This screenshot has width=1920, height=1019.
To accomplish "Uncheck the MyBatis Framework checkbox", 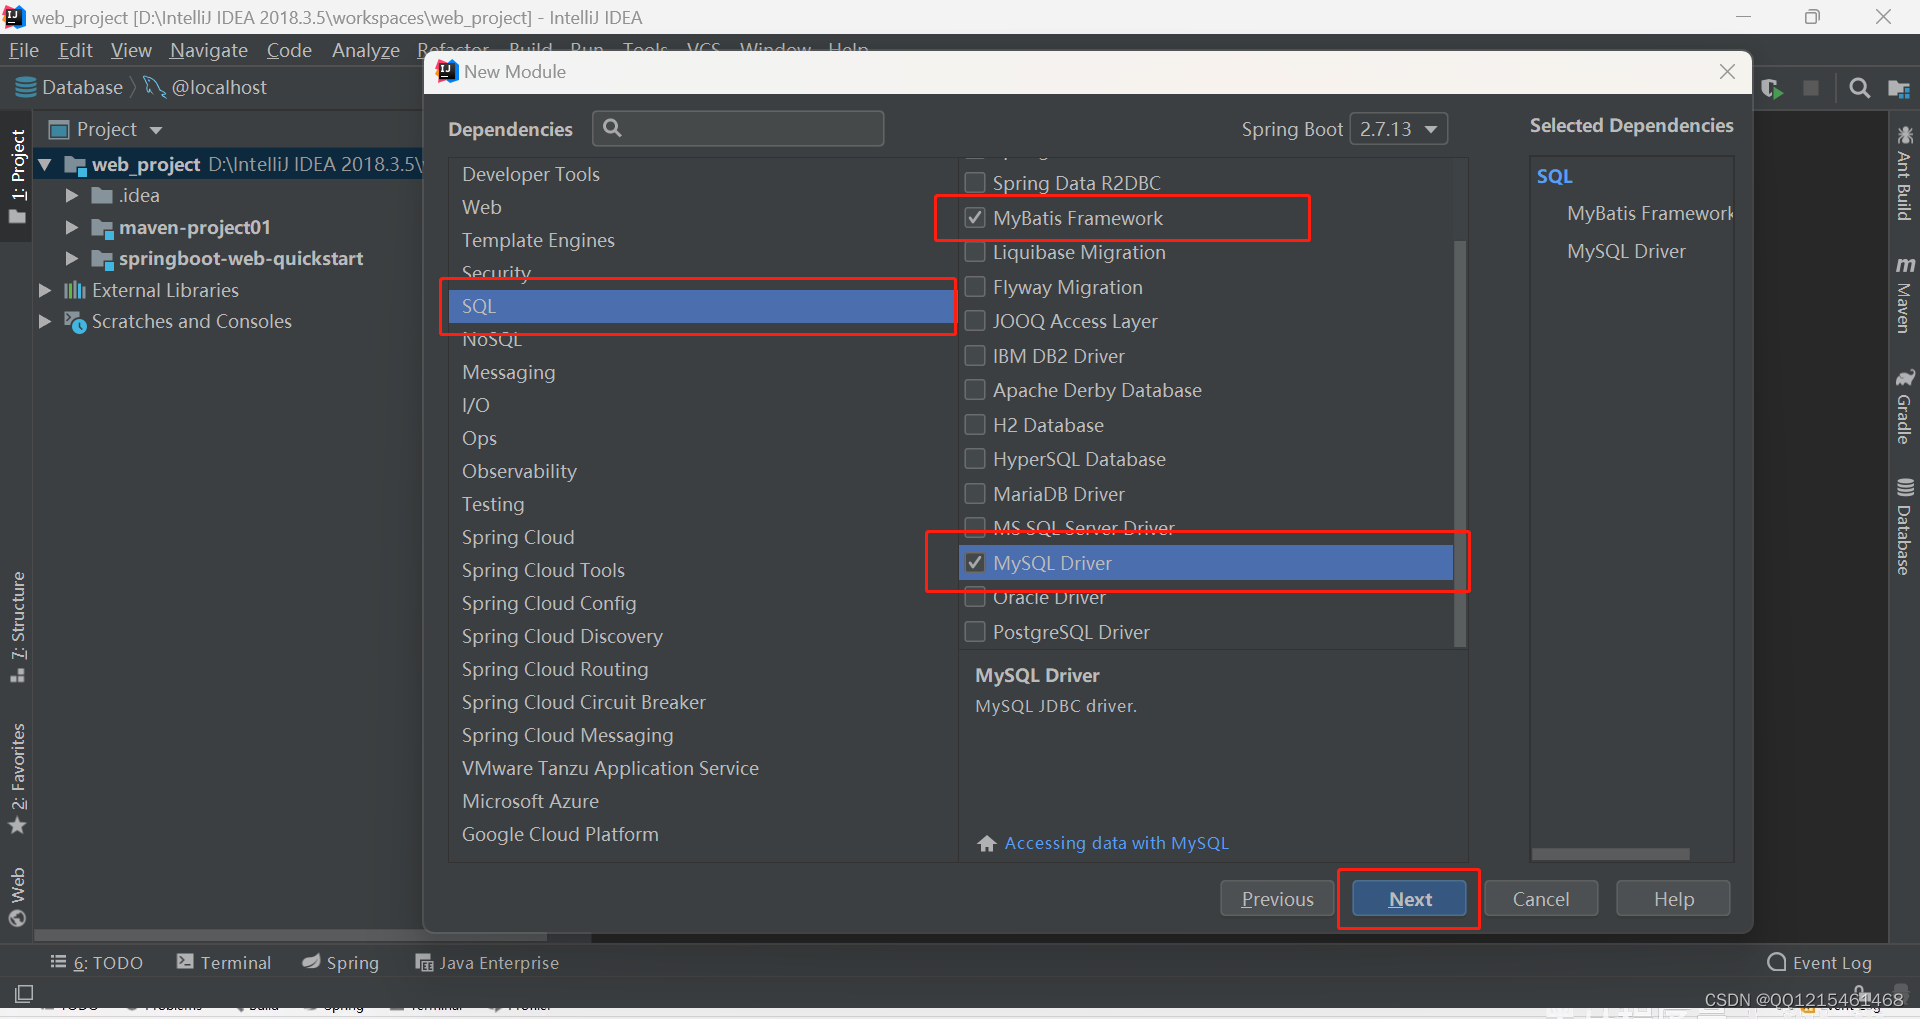I will pos(975,218).
